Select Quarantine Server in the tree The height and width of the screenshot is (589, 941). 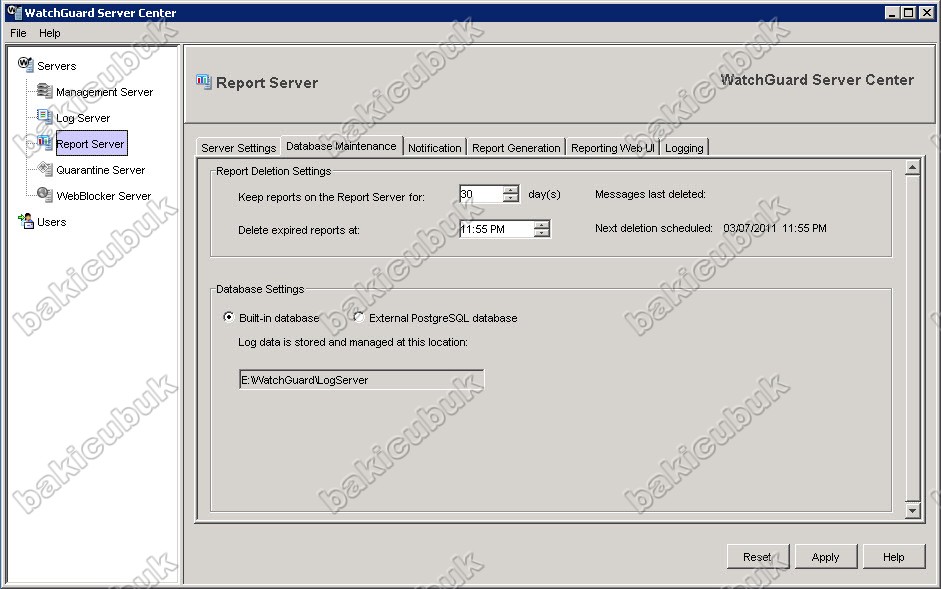[x=101, y=170]
